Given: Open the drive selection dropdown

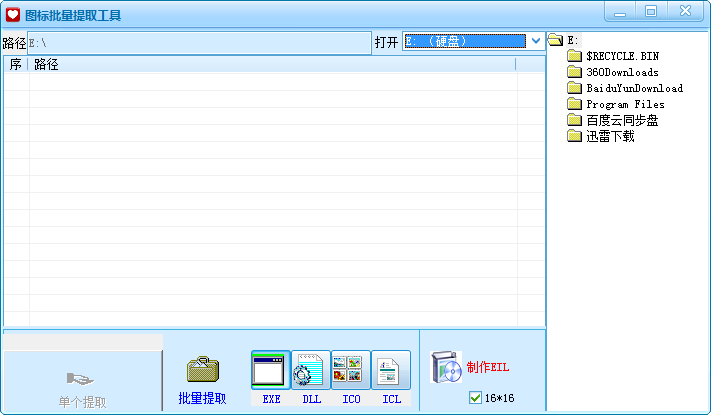Looking at the screenshot, I should pos(536,41).
